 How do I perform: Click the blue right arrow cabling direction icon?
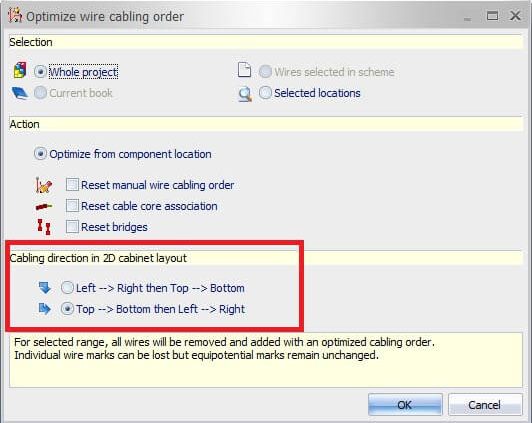tap(45, 309)
